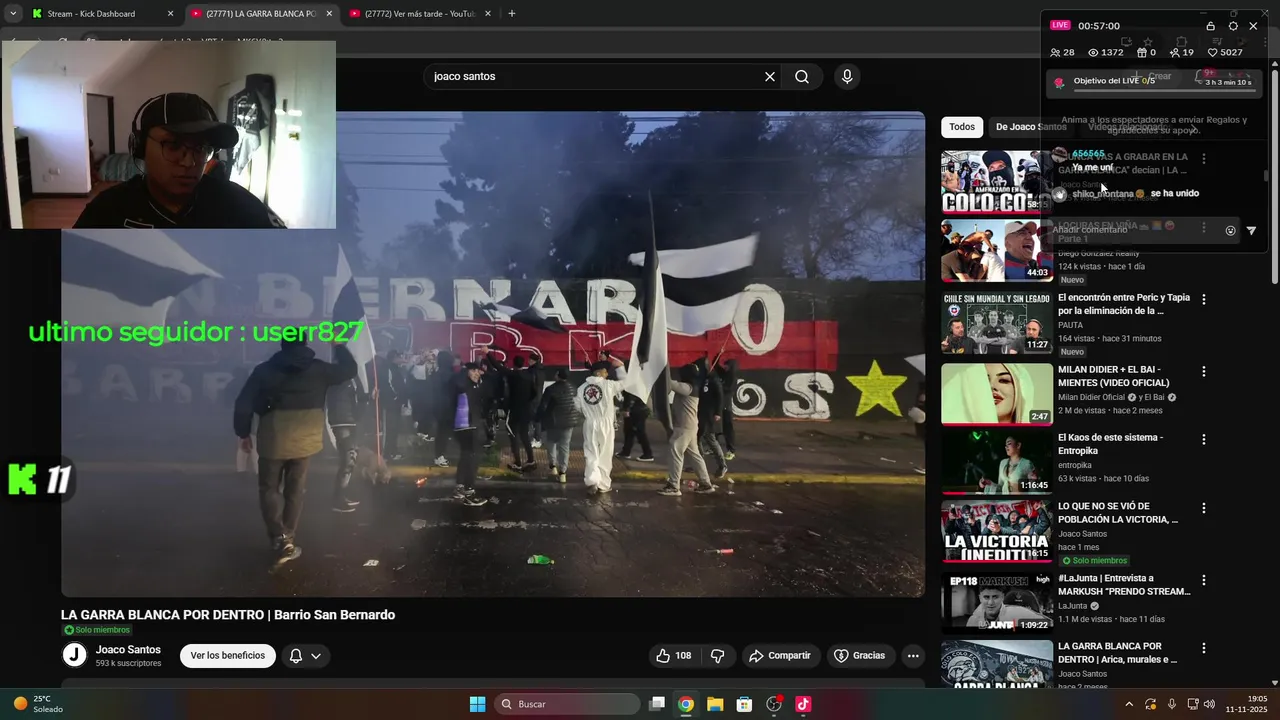
Task: Close the Kick Dashboard tab
Action: tap(170, 14)
